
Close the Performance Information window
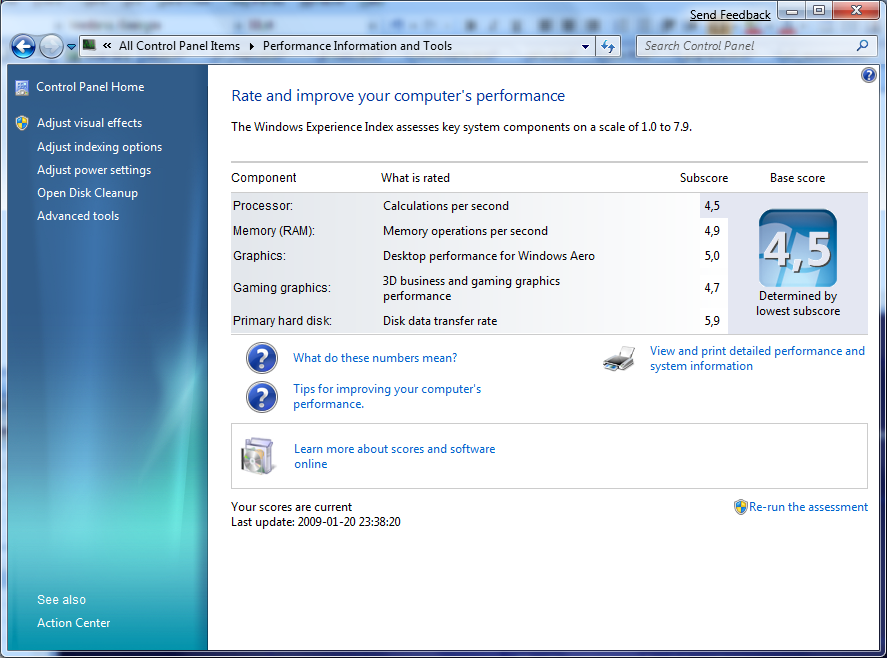point(856,11)
